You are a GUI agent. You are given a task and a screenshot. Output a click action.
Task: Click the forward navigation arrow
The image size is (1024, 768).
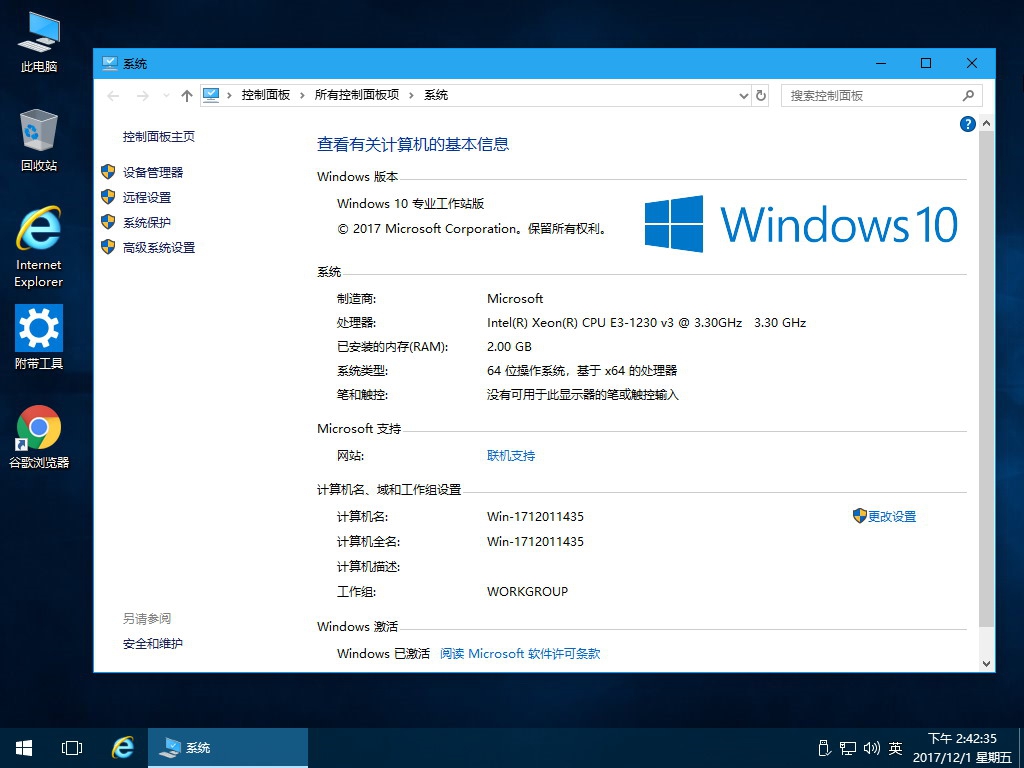[x=142, y=96]
